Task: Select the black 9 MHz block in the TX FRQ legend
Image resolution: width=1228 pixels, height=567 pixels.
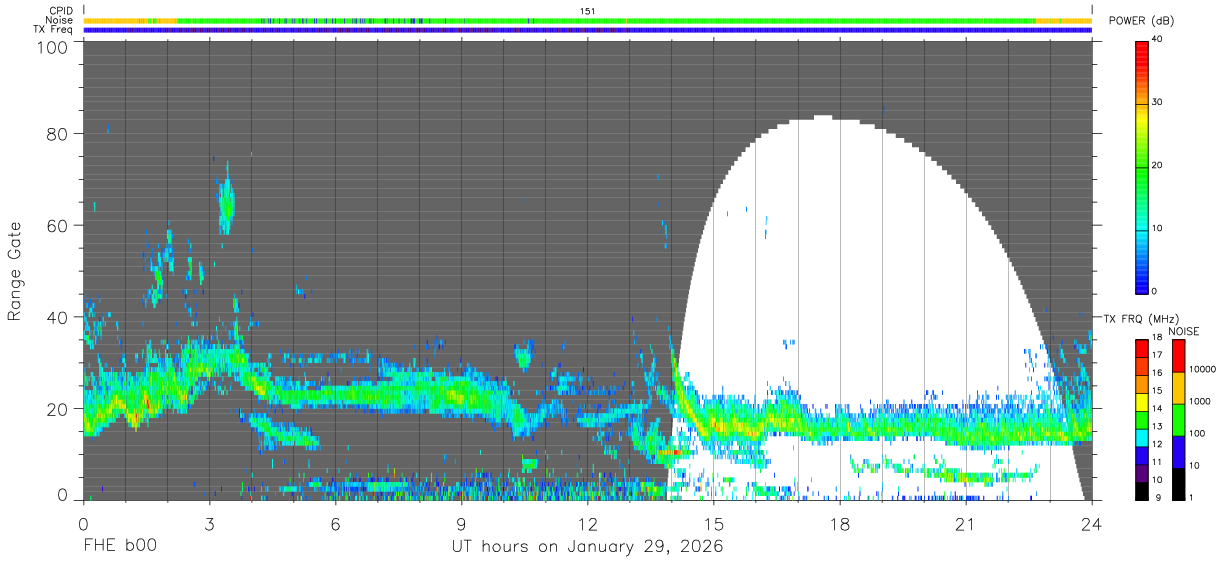Action: [1141, 490]
